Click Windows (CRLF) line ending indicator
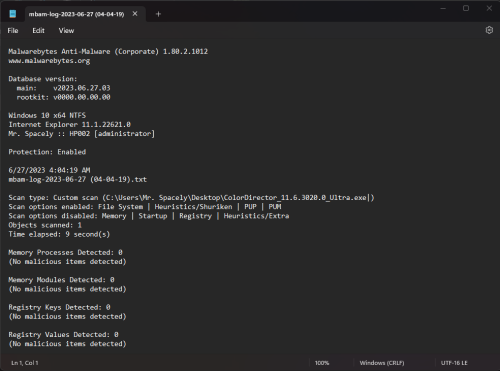500x371 pixels. coord(382,363)
